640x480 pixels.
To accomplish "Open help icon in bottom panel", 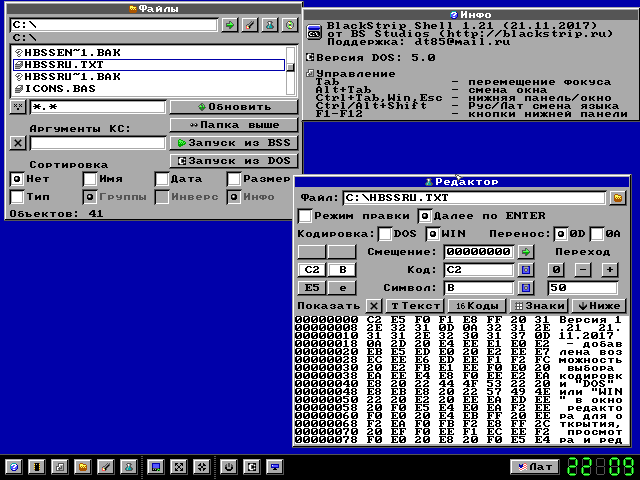I will 14,467.
